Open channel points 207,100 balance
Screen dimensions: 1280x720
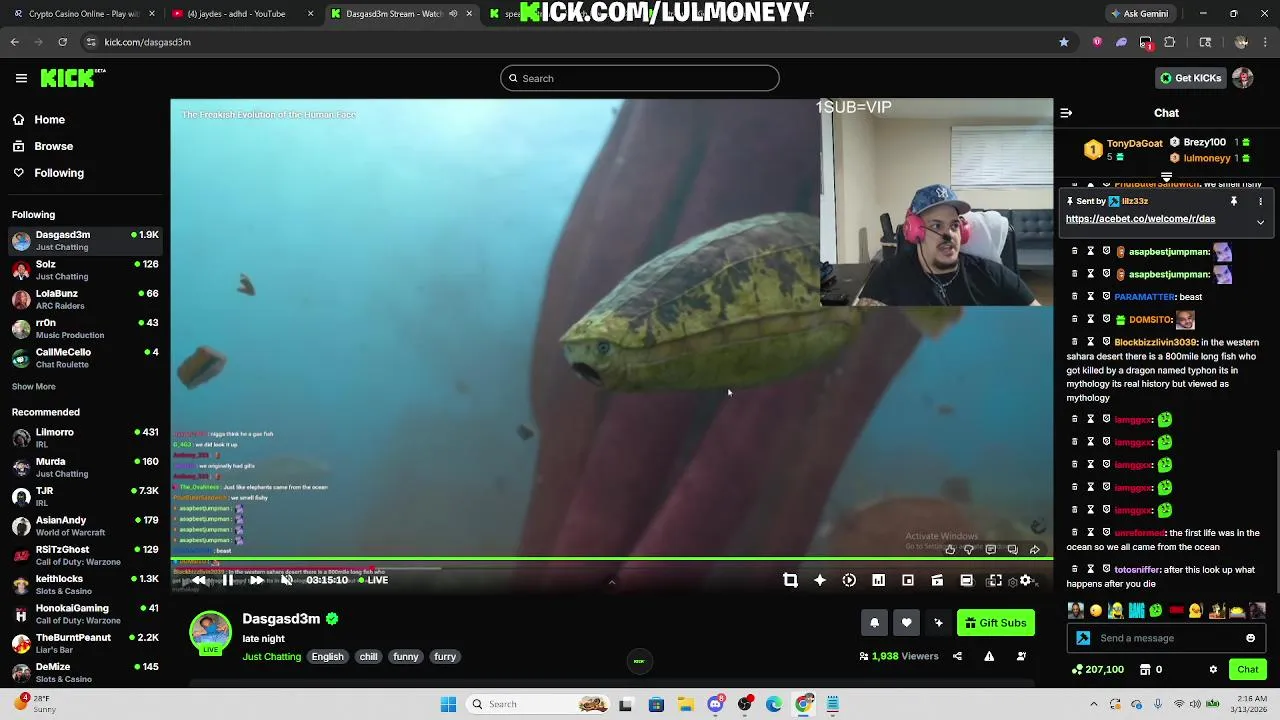[x=1097, y=669]
